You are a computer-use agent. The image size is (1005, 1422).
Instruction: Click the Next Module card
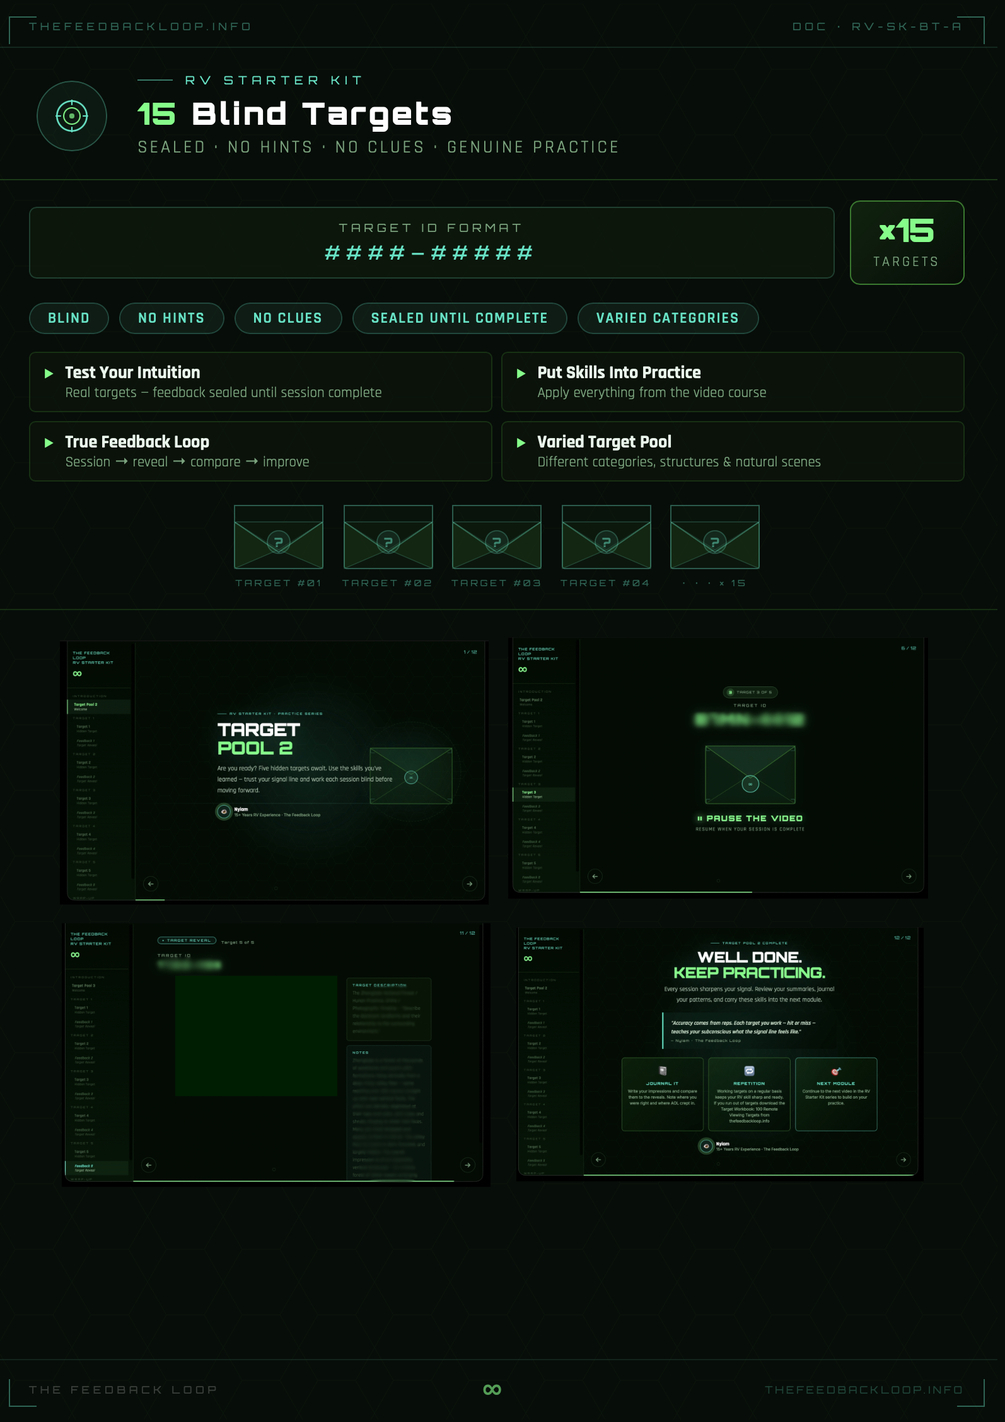tap(836, 1094)
